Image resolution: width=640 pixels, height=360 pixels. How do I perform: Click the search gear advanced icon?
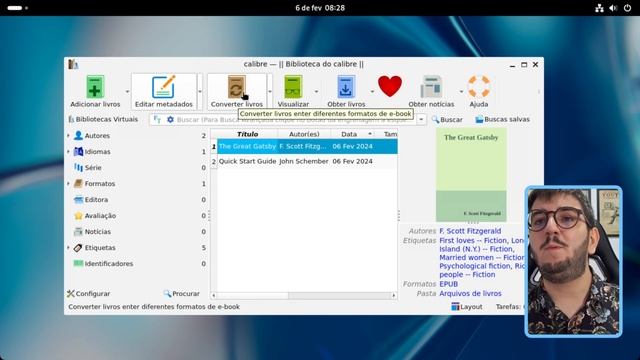(170, 119)
